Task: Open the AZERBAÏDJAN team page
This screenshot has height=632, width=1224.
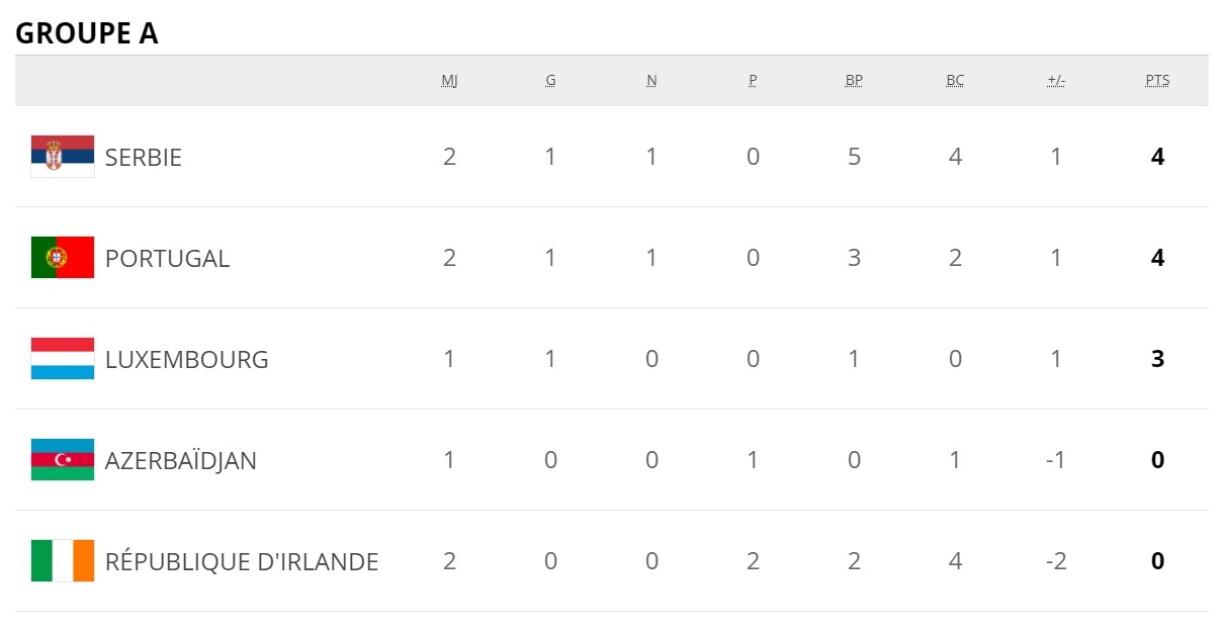Action: click(x=180, y=460)
